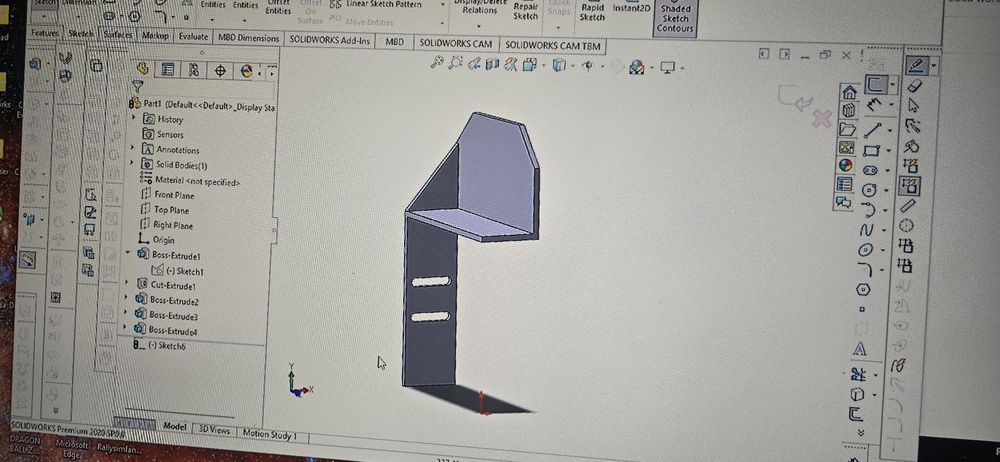
Task: Select the Polygon sketch tool
Action: click(863, 289)
